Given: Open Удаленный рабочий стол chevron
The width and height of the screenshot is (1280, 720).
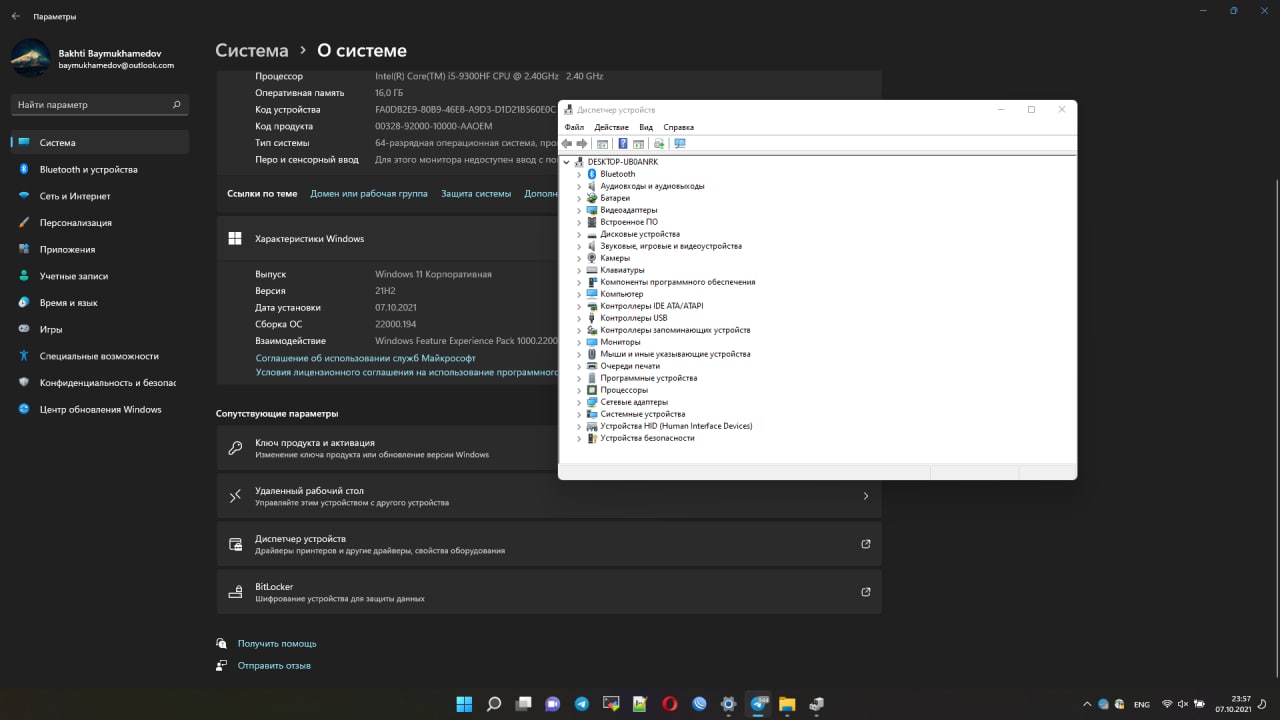Looking at the screenshot, I should point(866,496).
